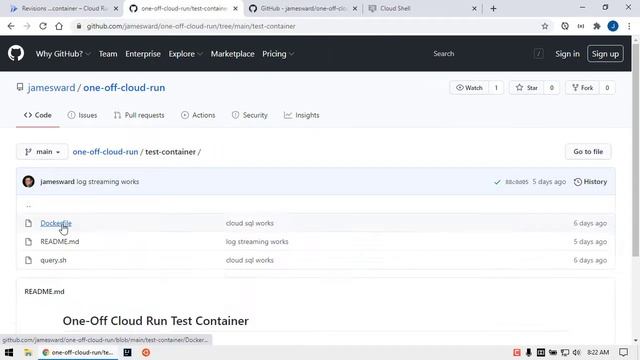640x360 pixels.
Task: Open the Enterprise nav item
Action: [x=143, y=54]
